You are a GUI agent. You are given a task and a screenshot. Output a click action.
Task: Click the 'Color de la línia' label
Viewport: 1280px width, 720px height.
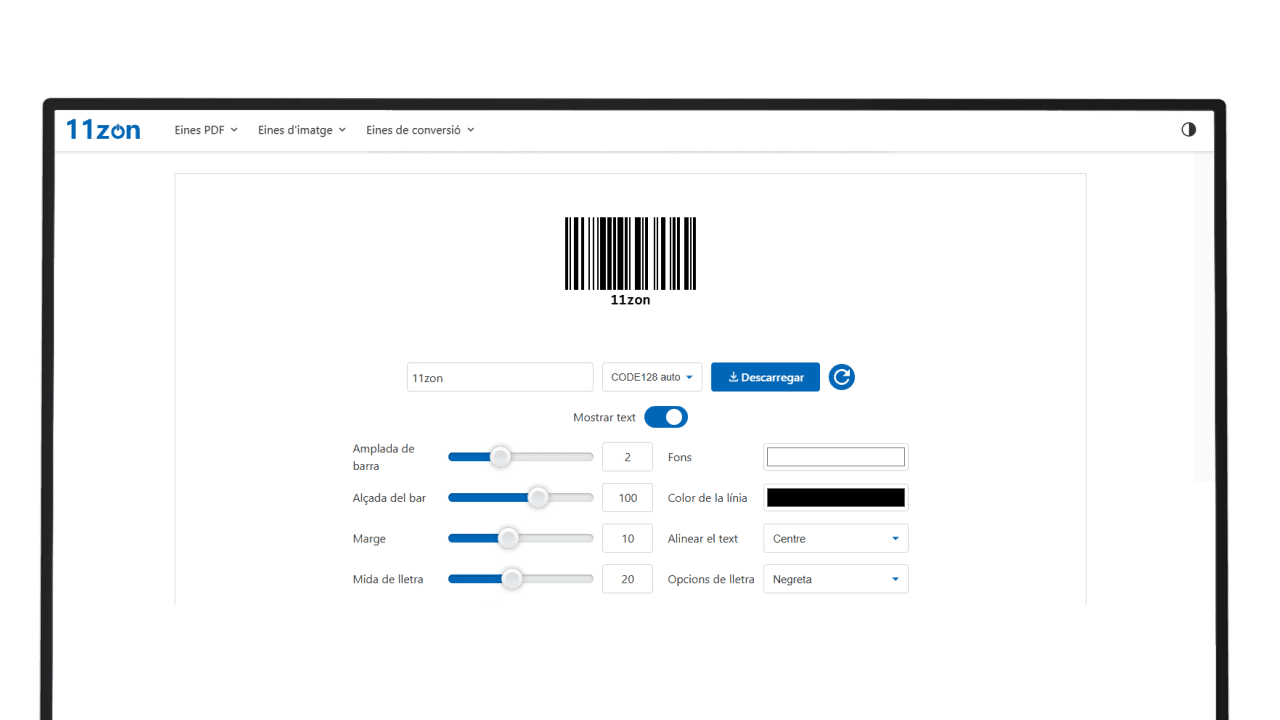click(x=708, y=498)
